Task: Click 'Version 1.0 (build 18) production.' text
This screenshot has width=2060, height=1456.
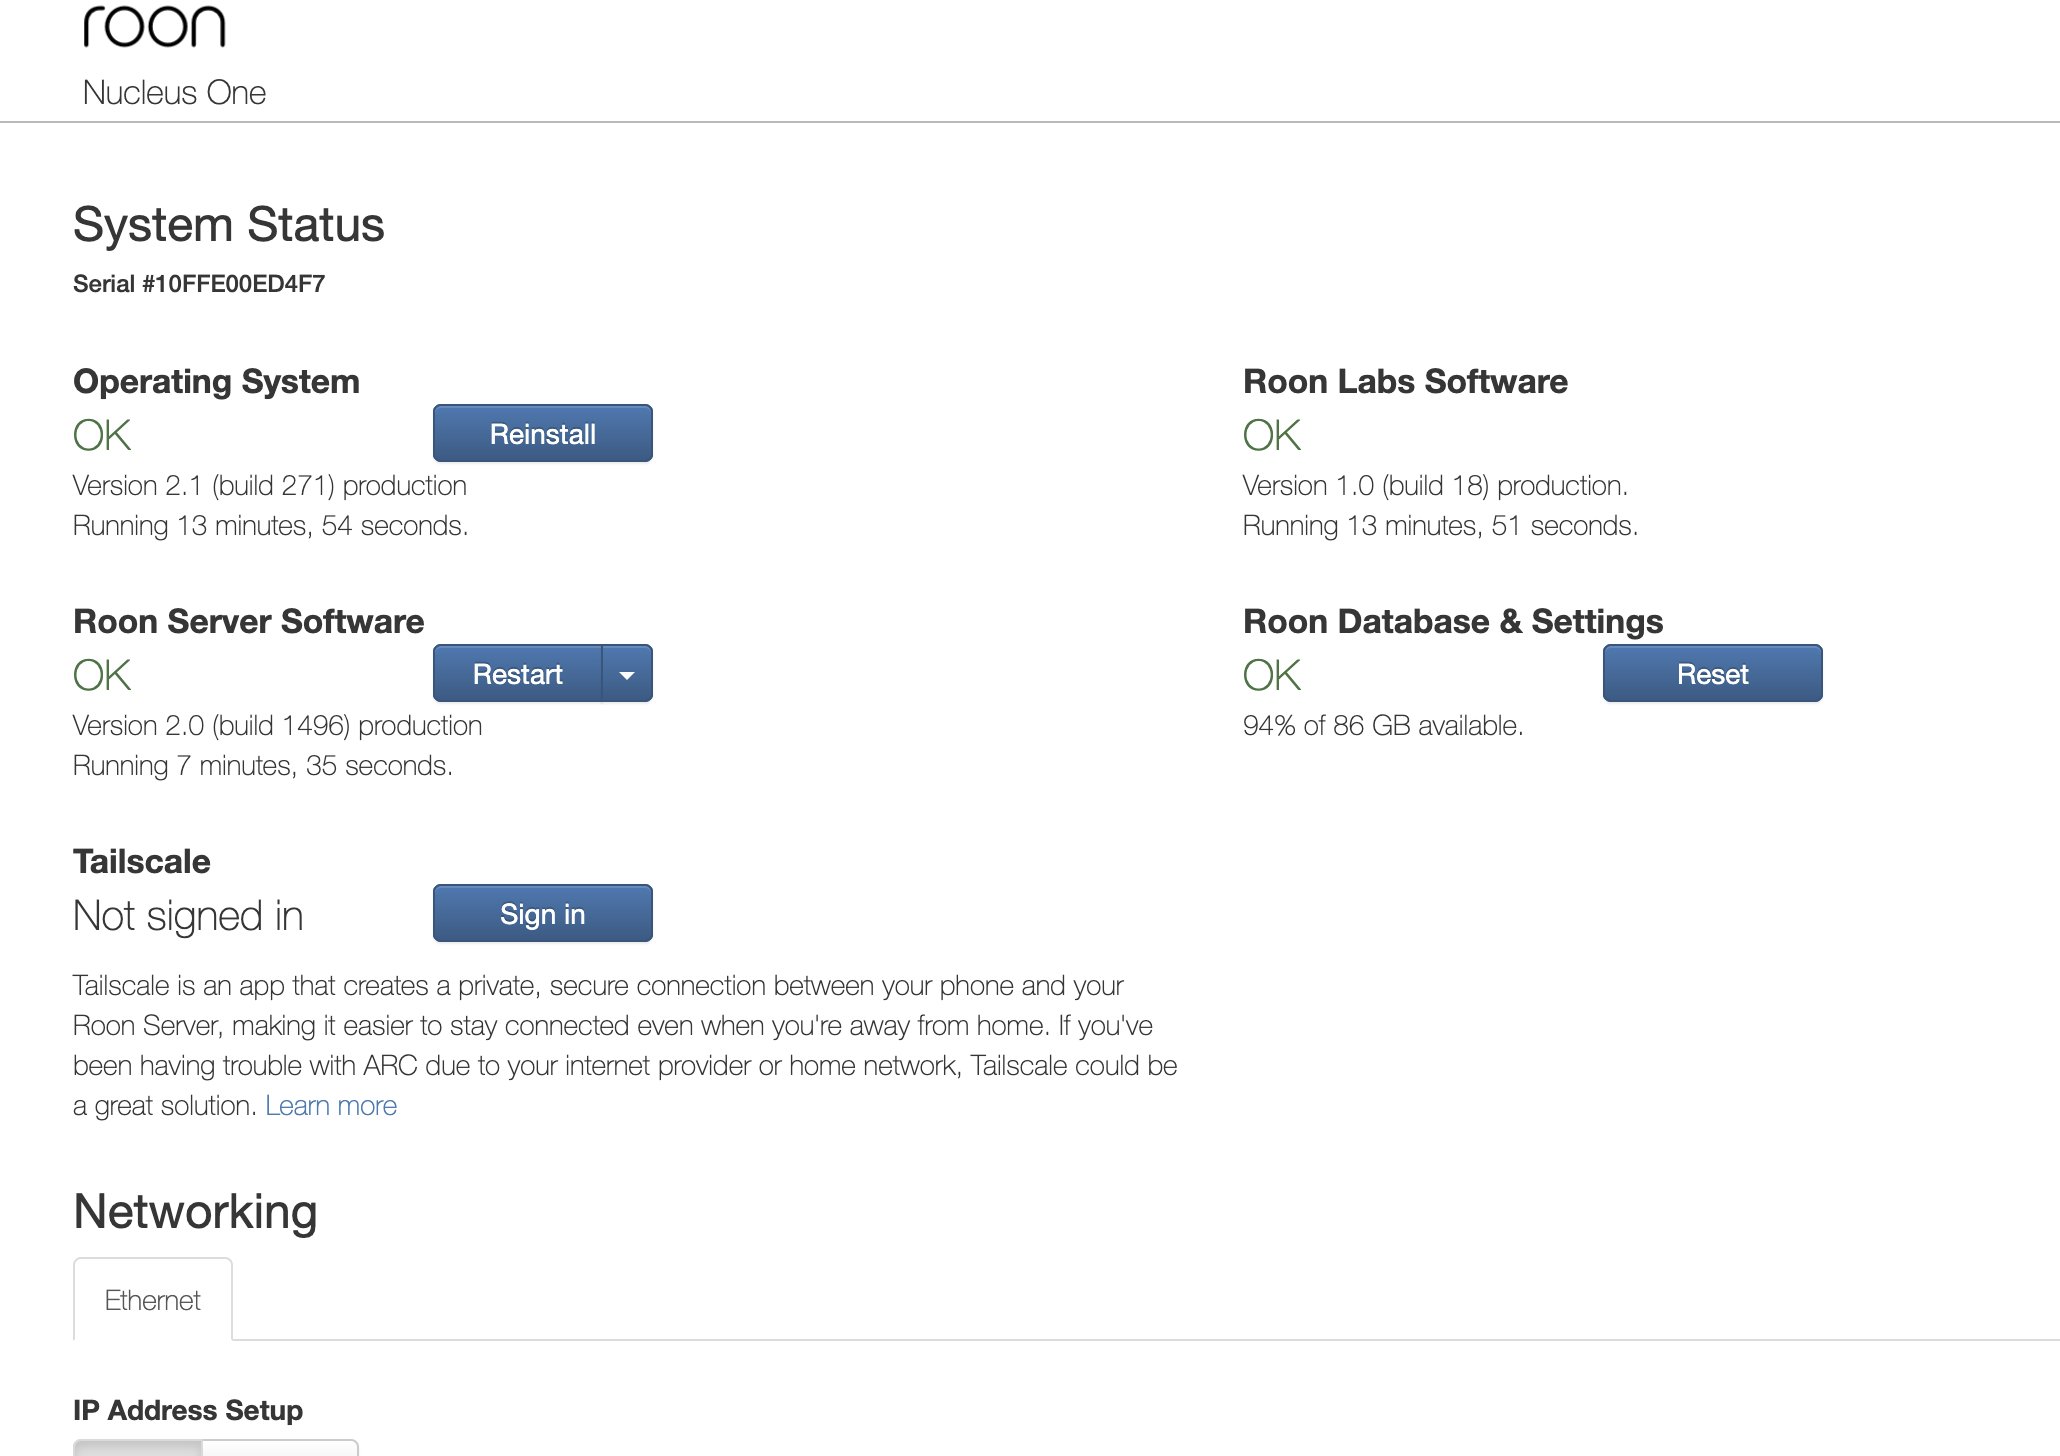Action: click(x=1435, y=486)
